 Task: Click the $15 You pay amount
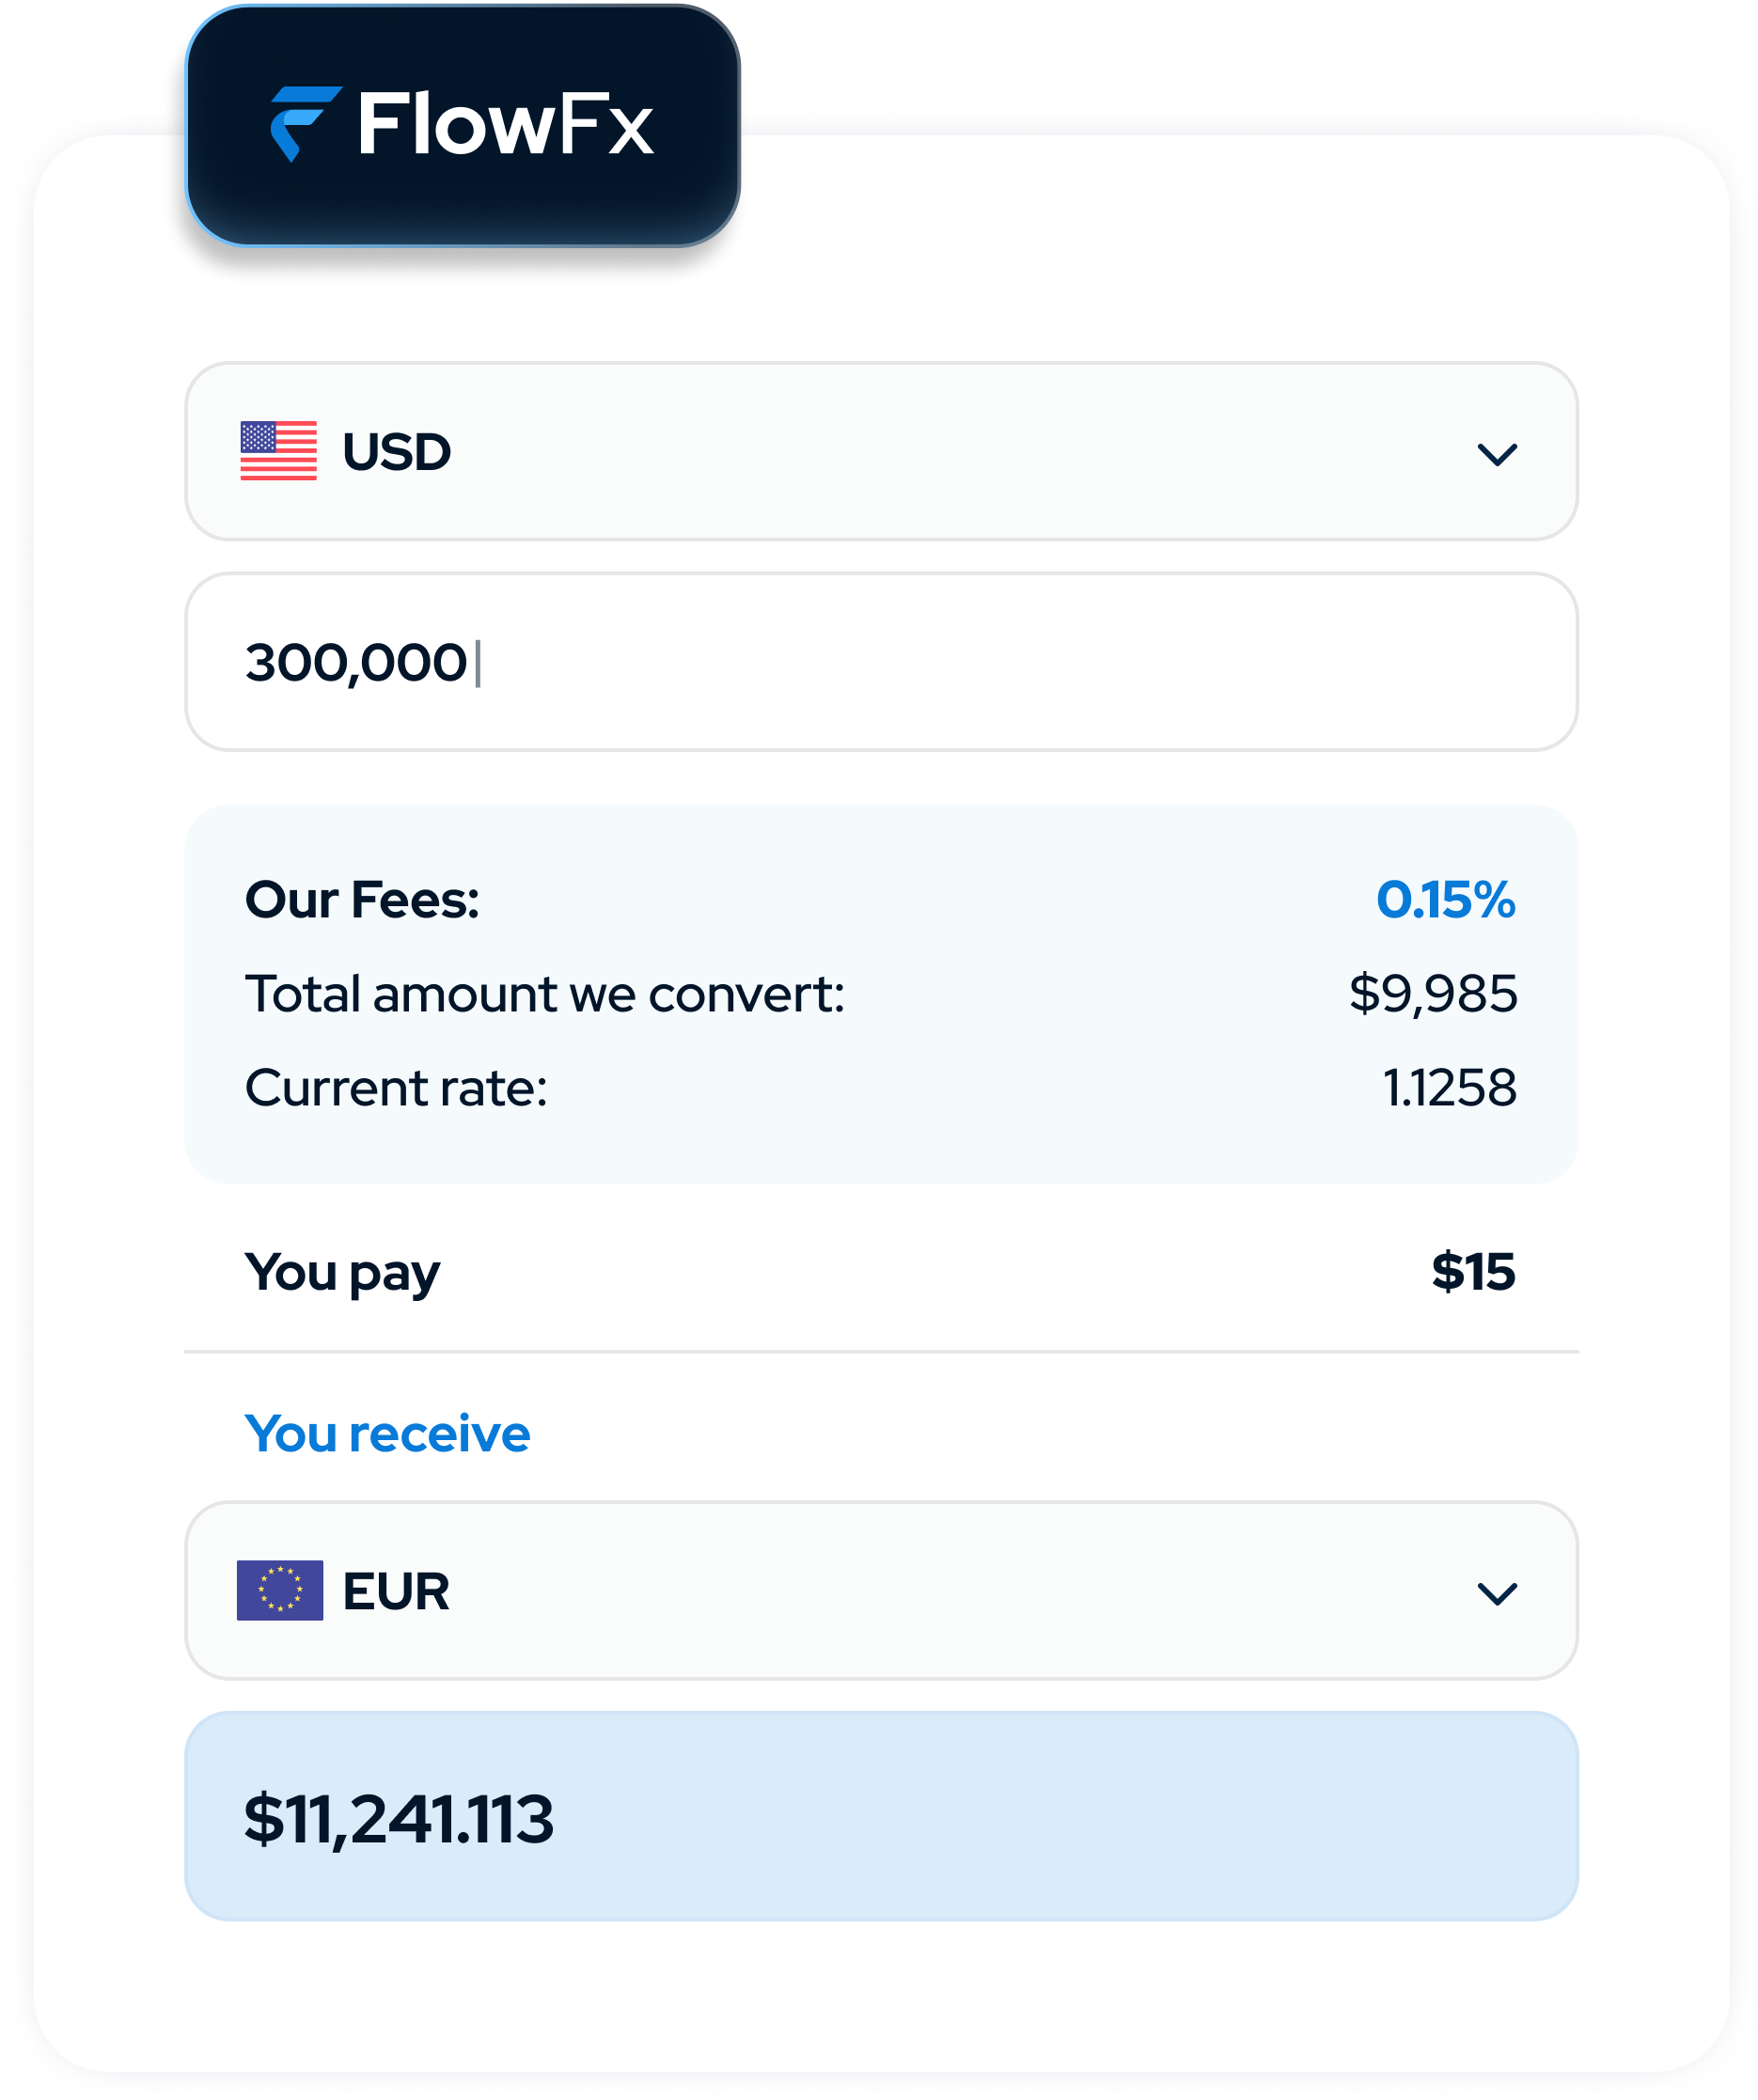tap(1473, 1271)
